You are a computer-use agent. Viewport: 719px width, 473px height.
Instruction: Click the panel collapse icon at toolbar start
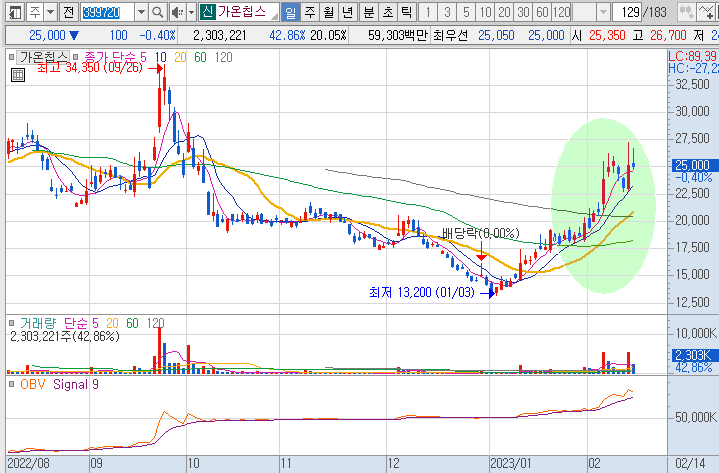coord(15,12)
